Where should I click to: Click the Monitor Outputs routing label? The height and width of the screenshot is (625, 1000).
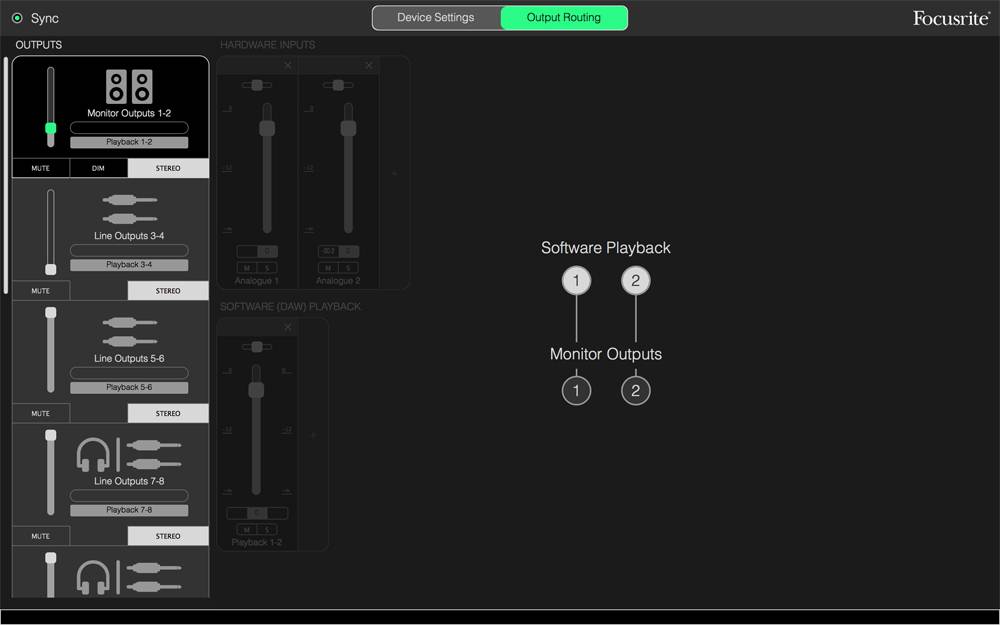tap(606, 354)
